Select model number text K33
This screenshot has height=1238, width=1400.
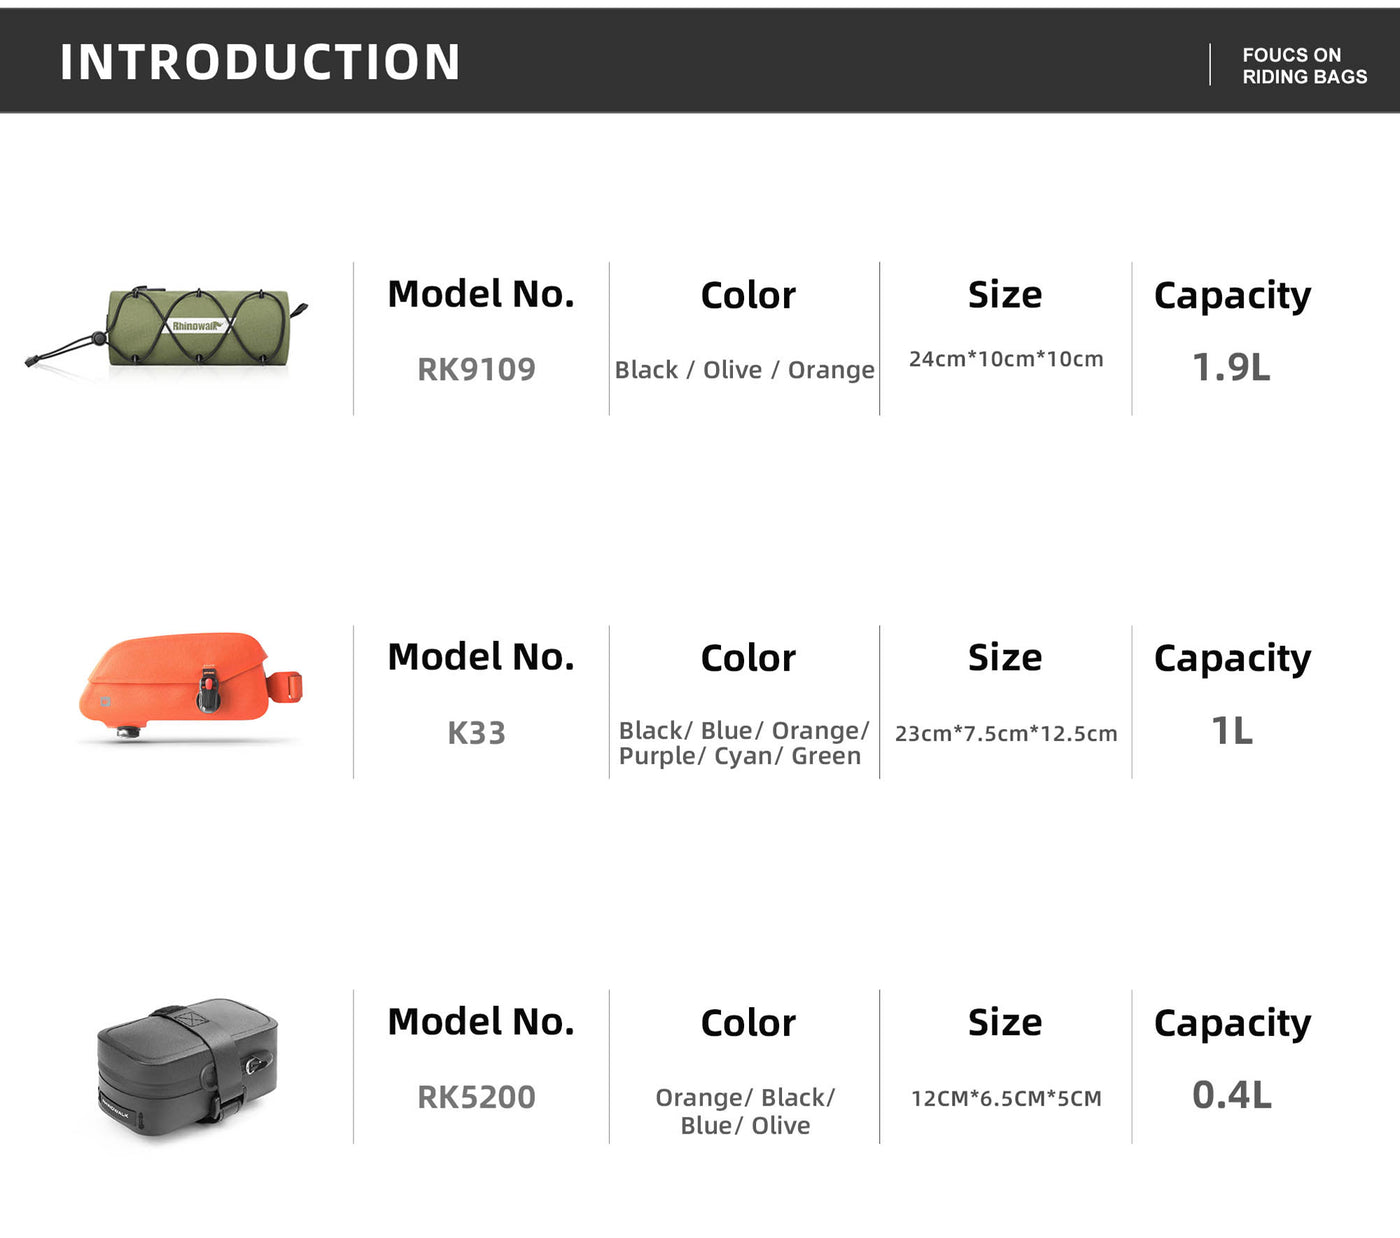point(476,733)
